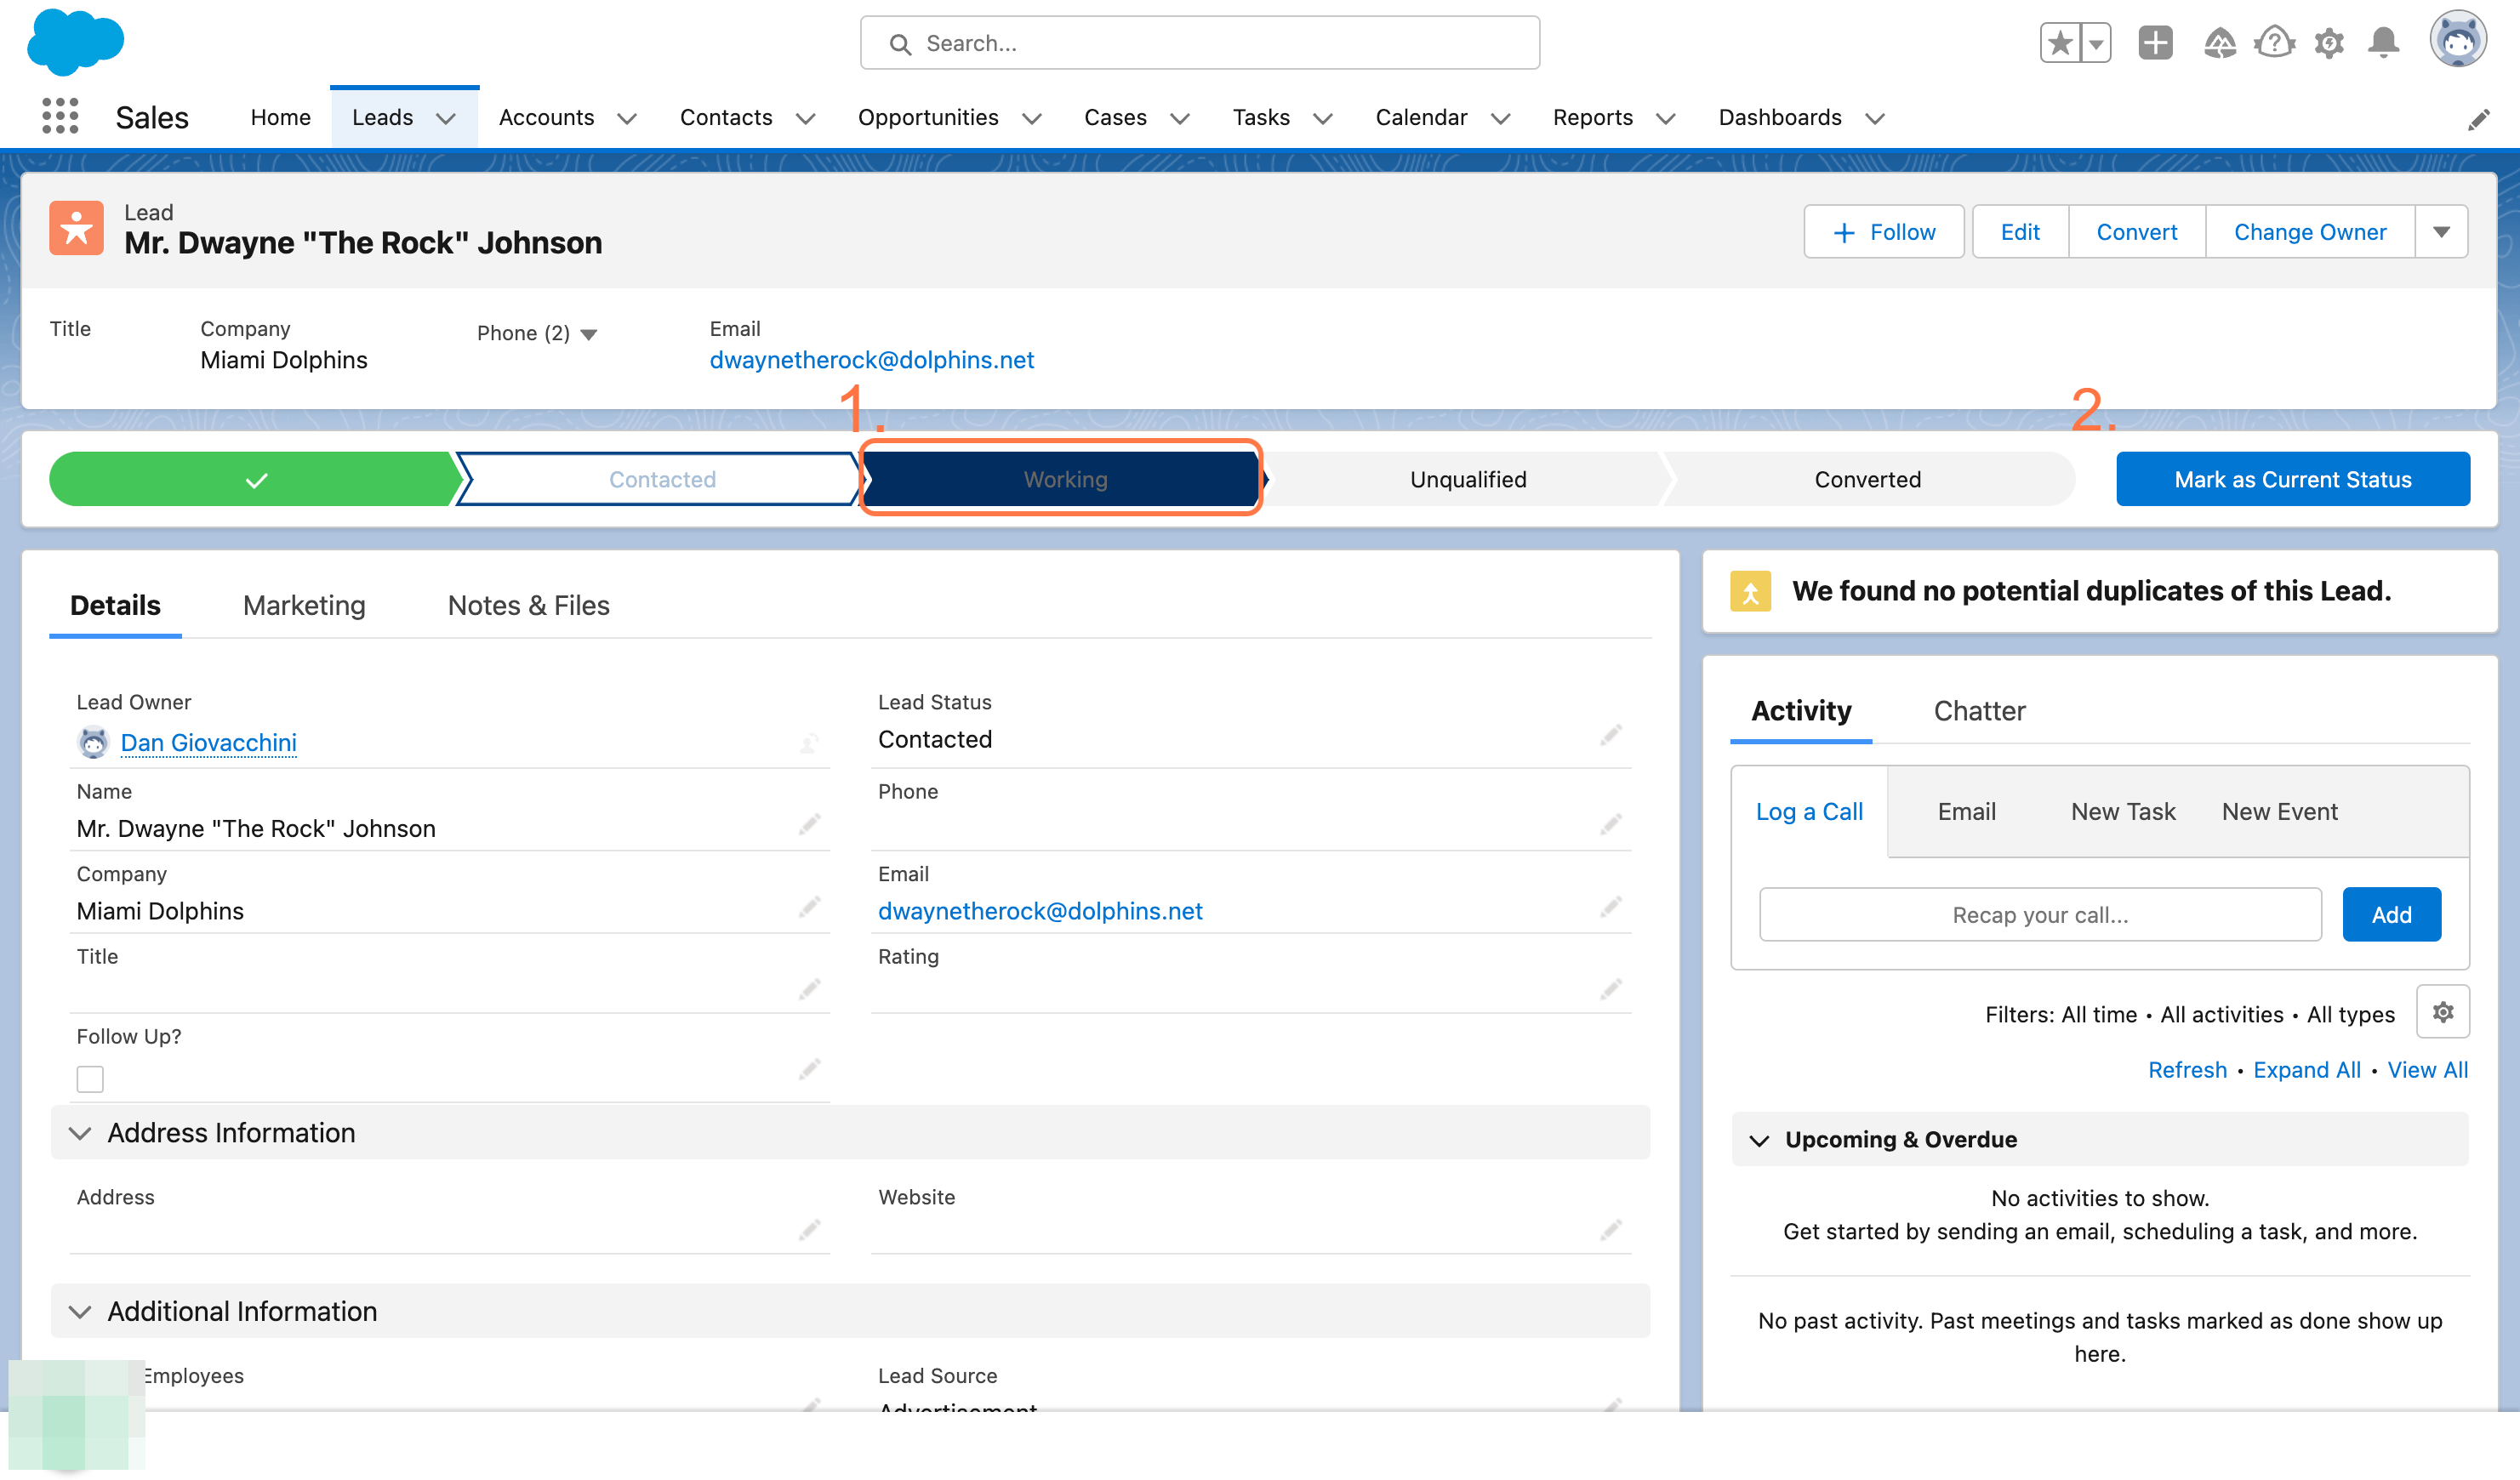This screenshot has width=2520, height=1480.
Task: Edit the Website field pencil icon
Action: click(1610, 1229)
